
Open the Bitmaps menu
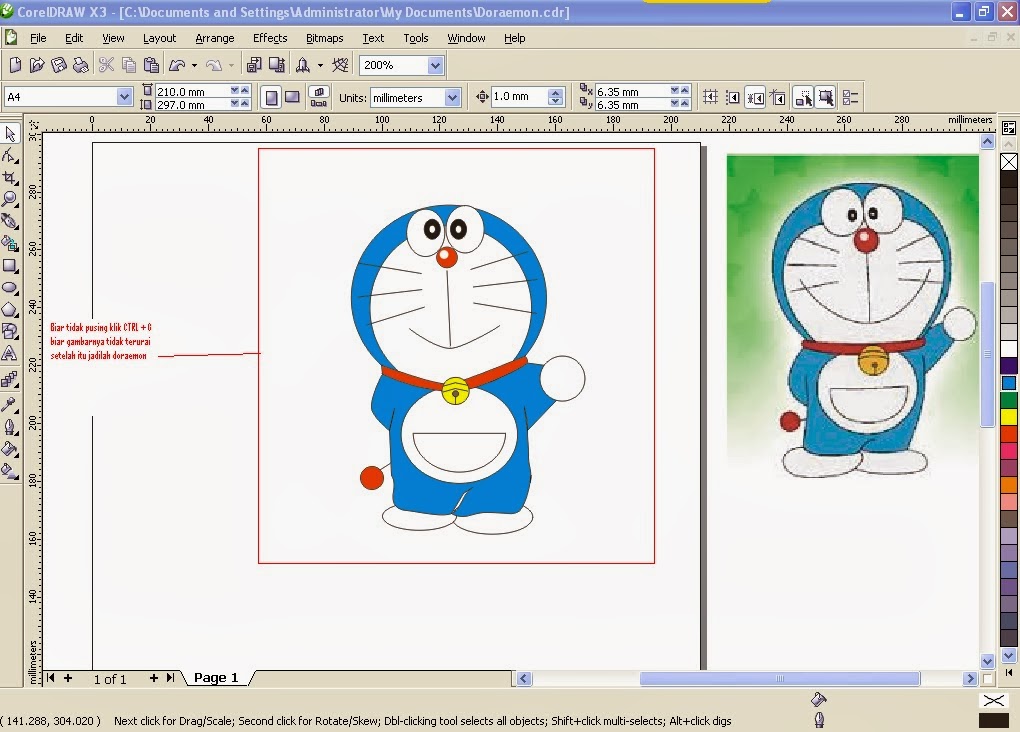pos(325,38)
